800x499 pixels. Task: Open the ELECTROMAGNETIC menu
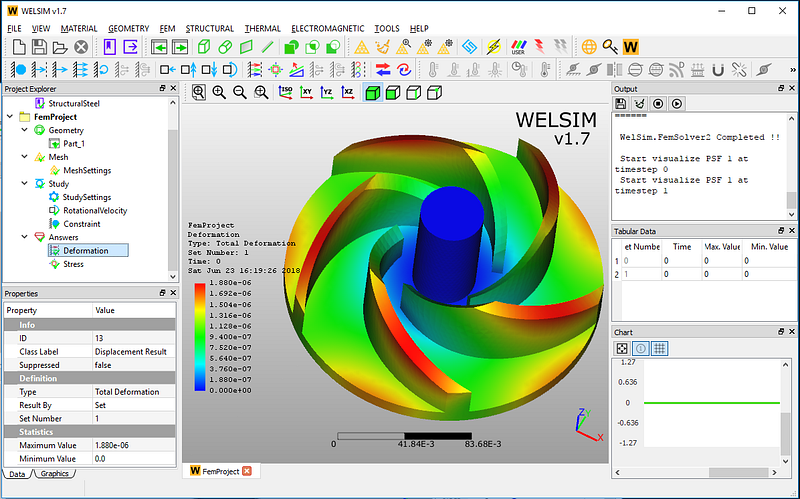tap(328, 29)
